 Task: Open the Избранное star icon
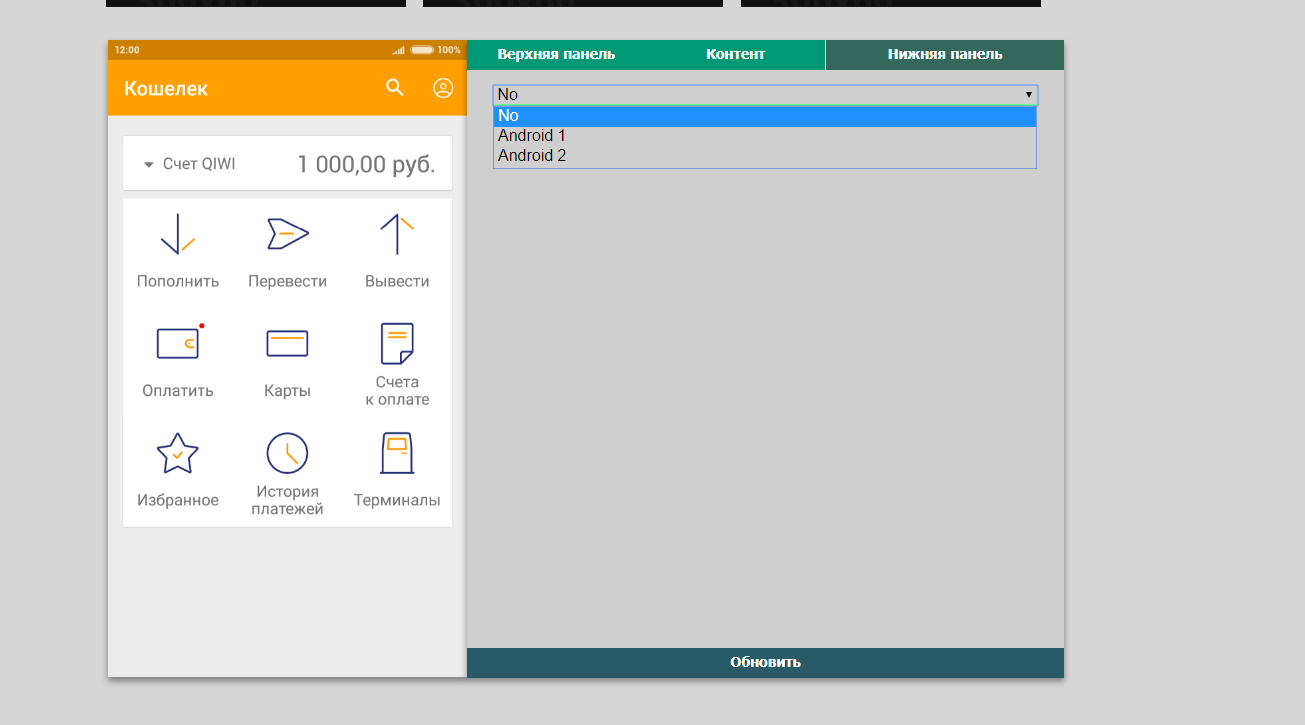(177, 453)
